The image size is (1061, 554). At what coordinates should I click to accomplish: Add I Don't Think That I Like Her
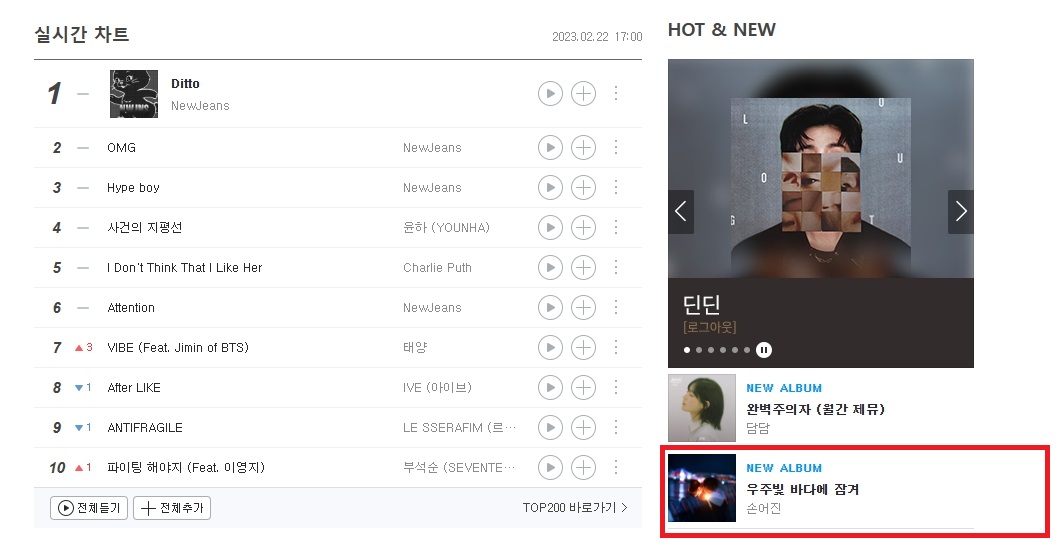point(583,268)
